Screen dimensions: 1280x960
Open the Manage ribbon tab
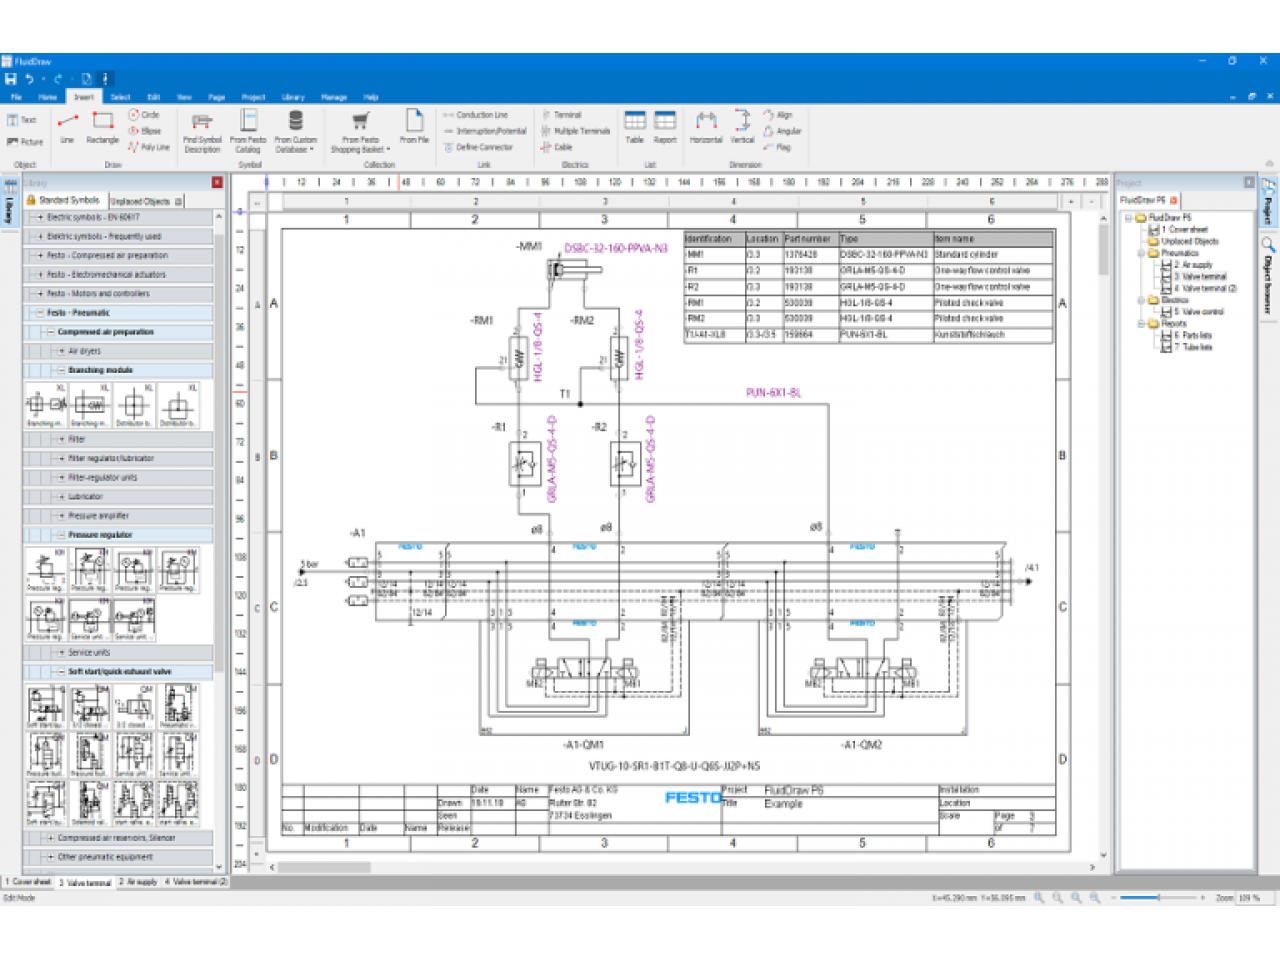pos(334,97)
